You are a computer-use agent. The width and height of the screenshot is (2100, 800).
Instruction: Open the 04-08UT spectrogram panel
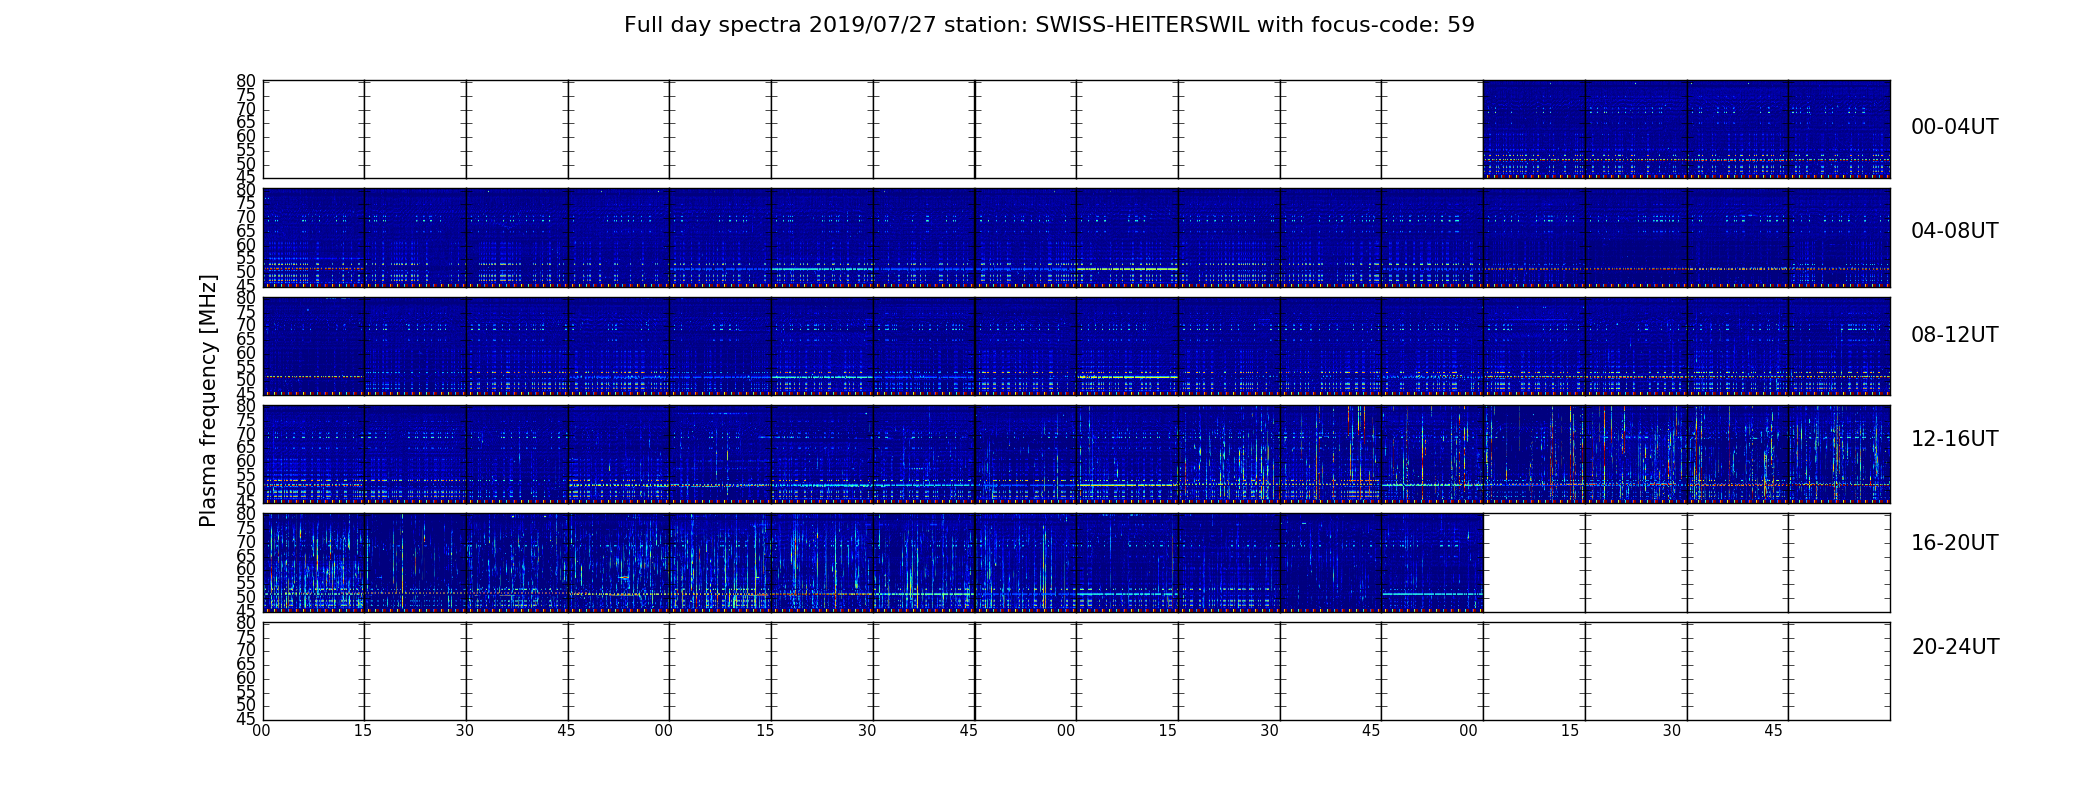click(1076, 238)
